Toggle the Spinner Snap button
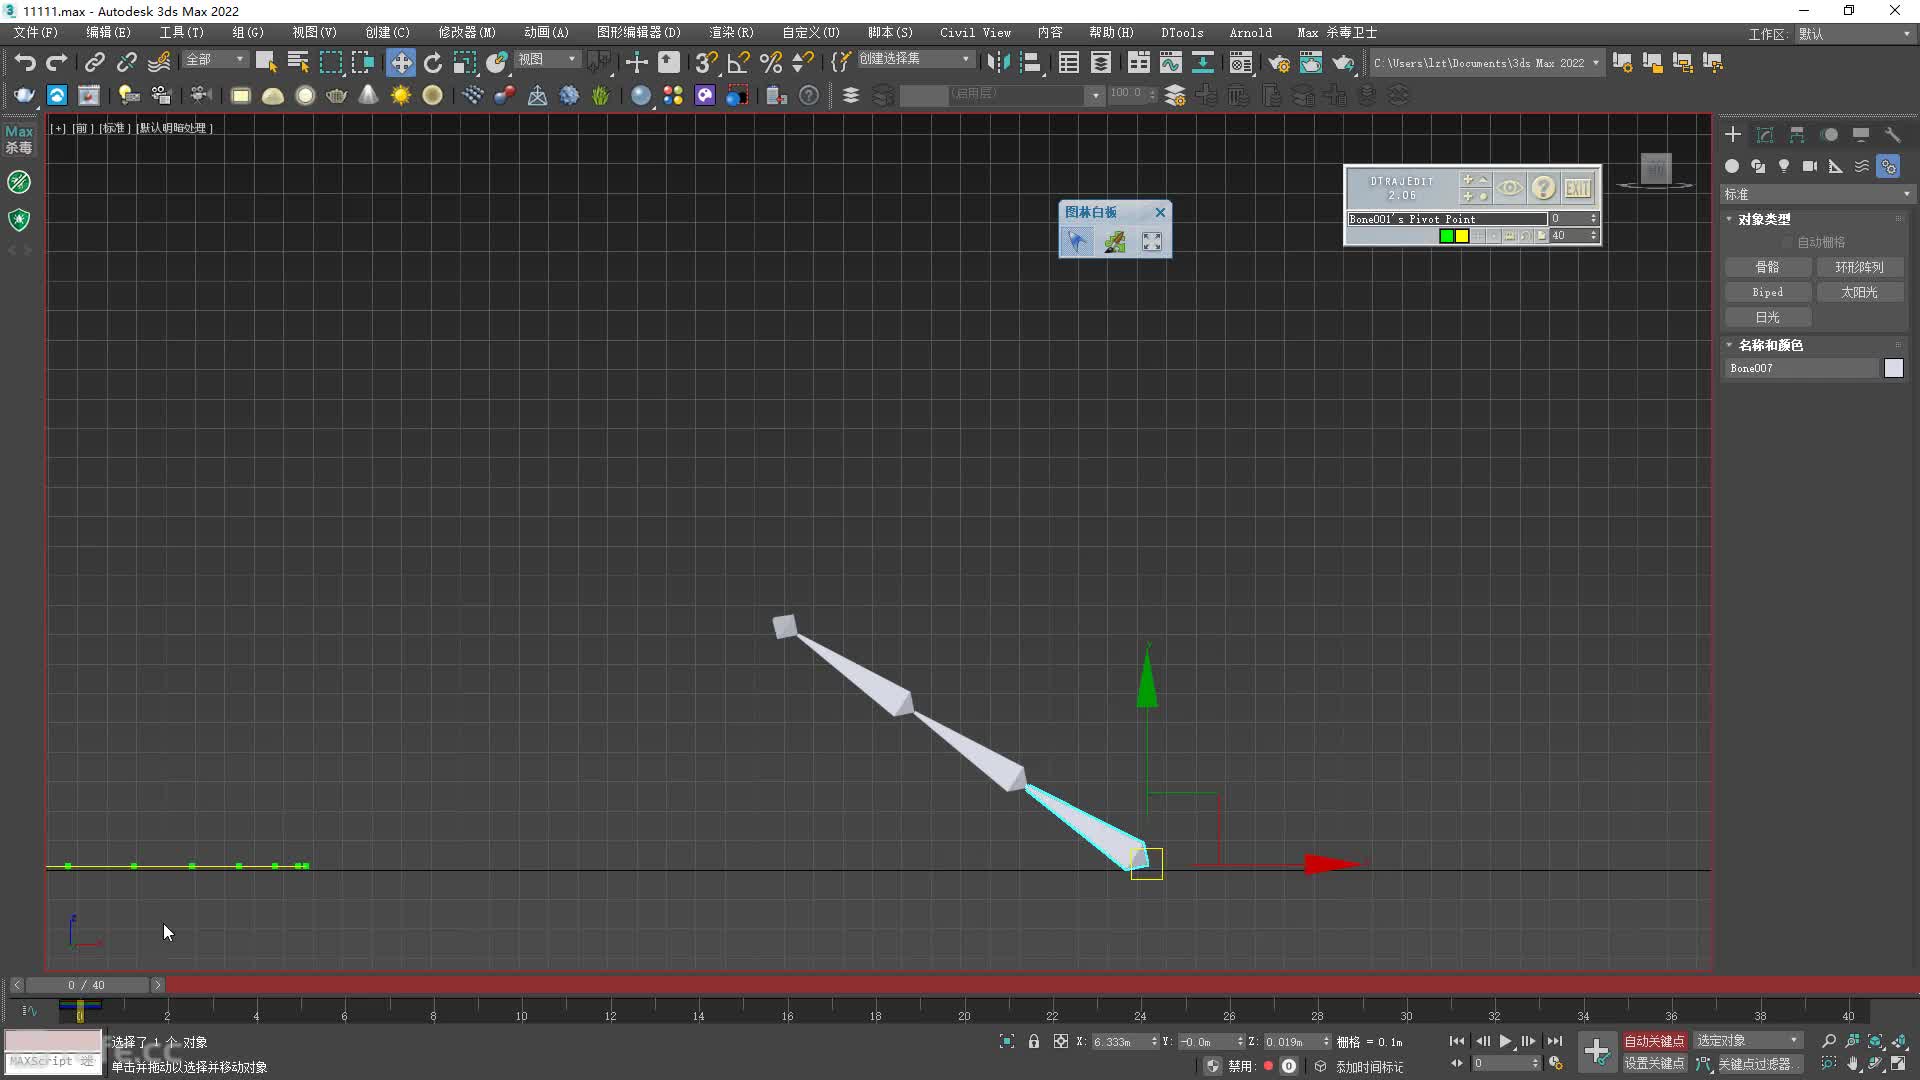 pyautogui.click(x=802, y=62)
